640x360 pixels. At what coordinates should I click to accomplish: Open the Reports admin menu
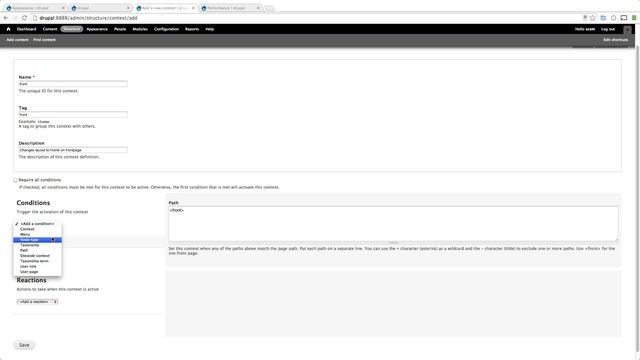192,29
